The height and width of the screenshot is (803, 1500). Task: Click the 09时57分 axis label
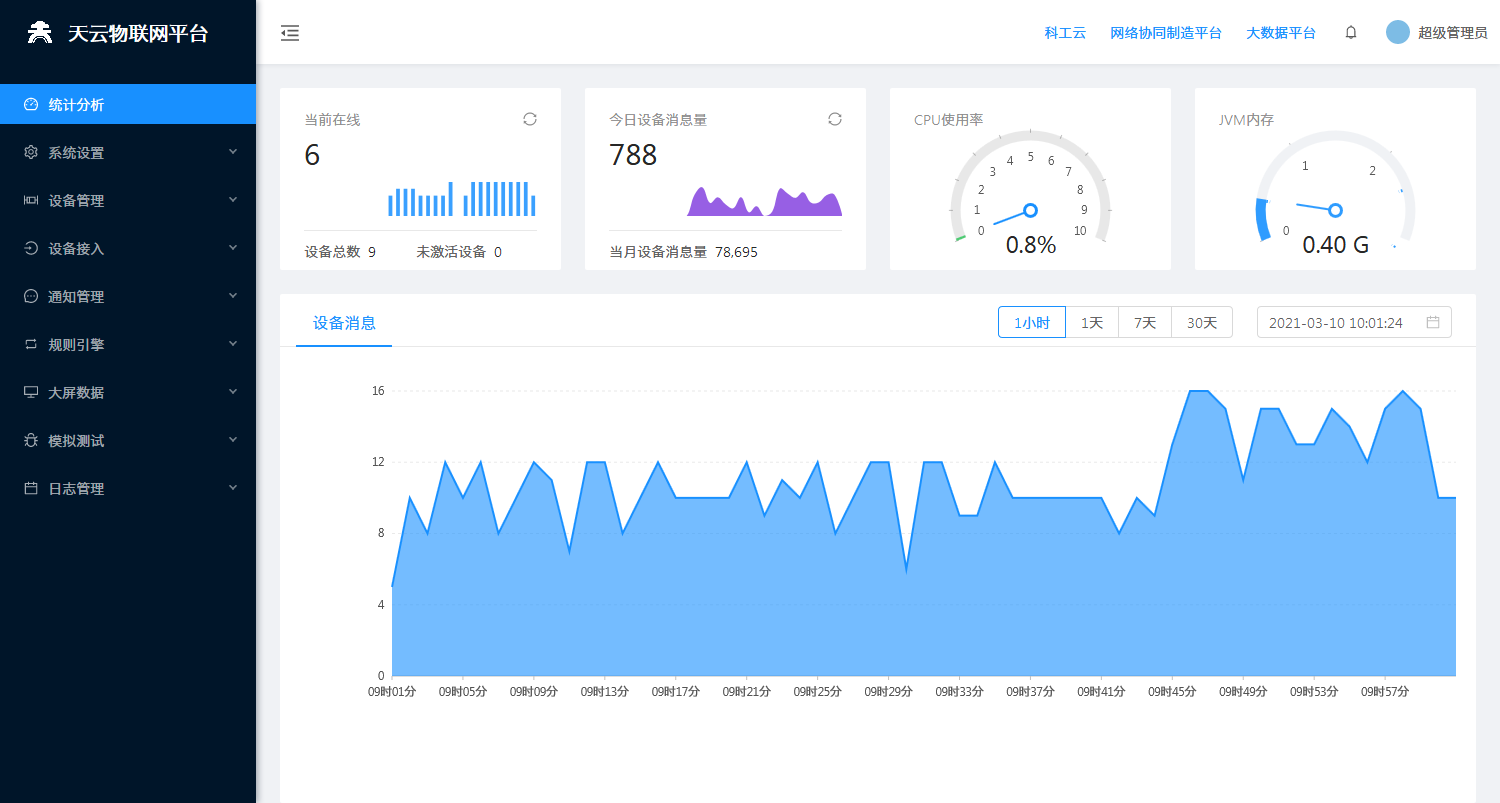1385,692
